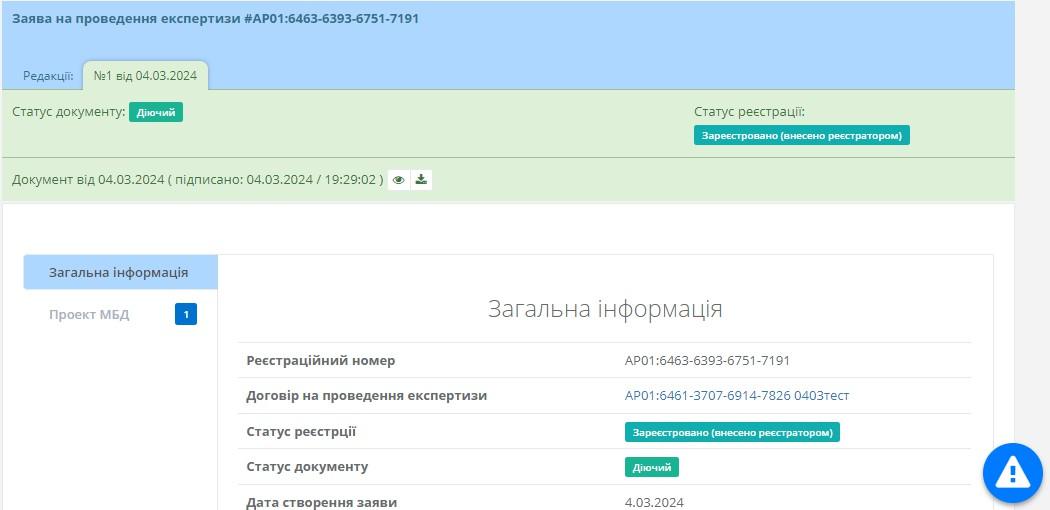Click the Договір на проведення експертизи row label

click(366, 396)
